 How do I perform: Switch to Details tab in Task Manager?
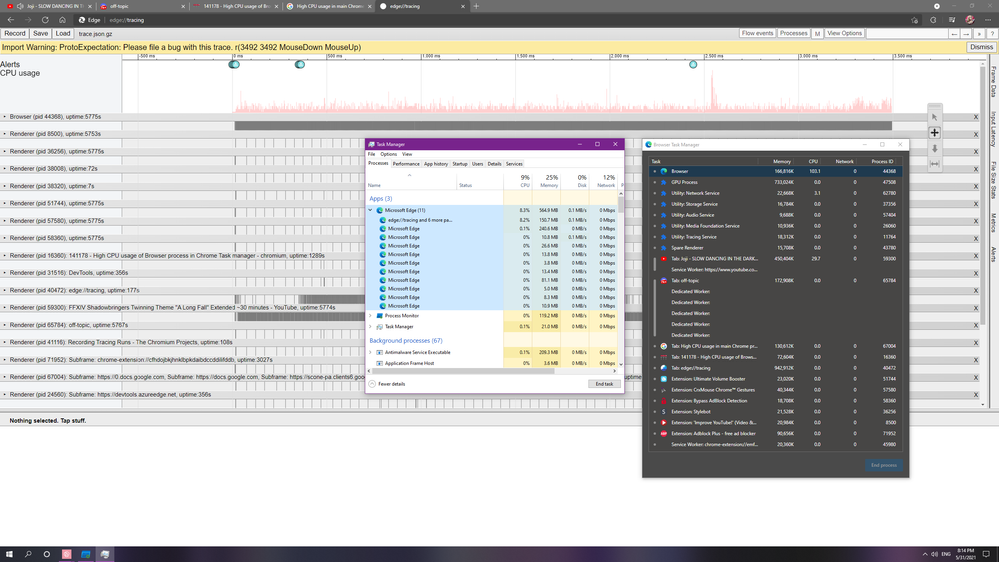pos(494,164)
